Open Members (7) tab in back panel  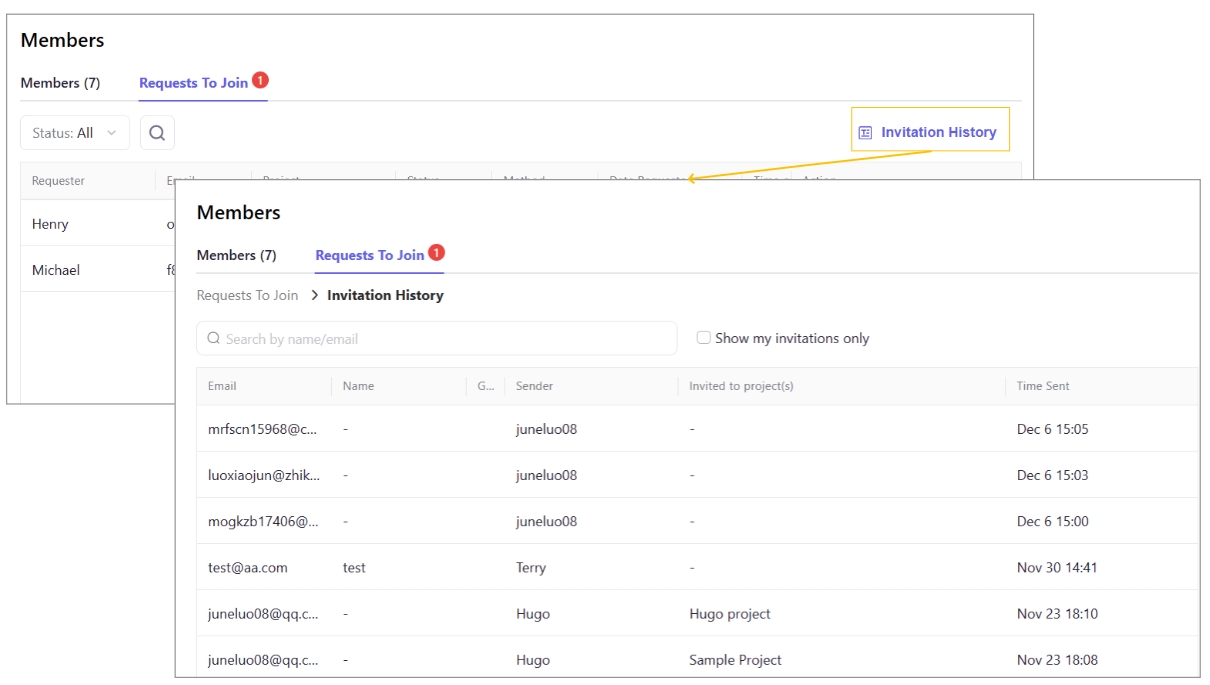pyautogui.click(x=60, y=83)
